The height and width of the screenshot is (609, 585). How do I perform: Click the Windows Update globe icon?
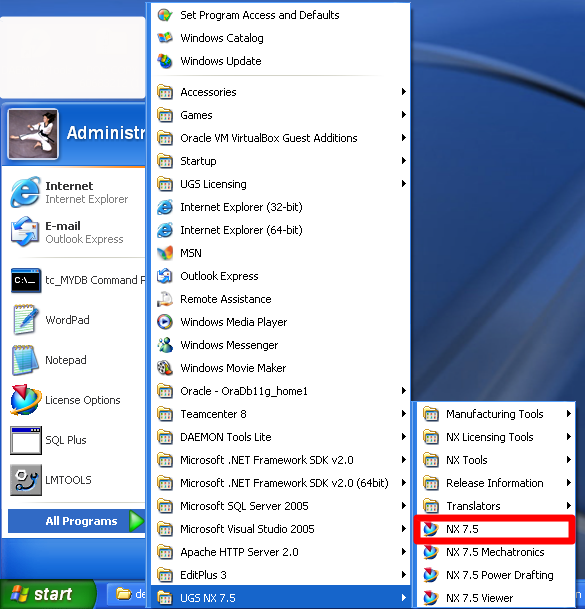coord(165,61)
